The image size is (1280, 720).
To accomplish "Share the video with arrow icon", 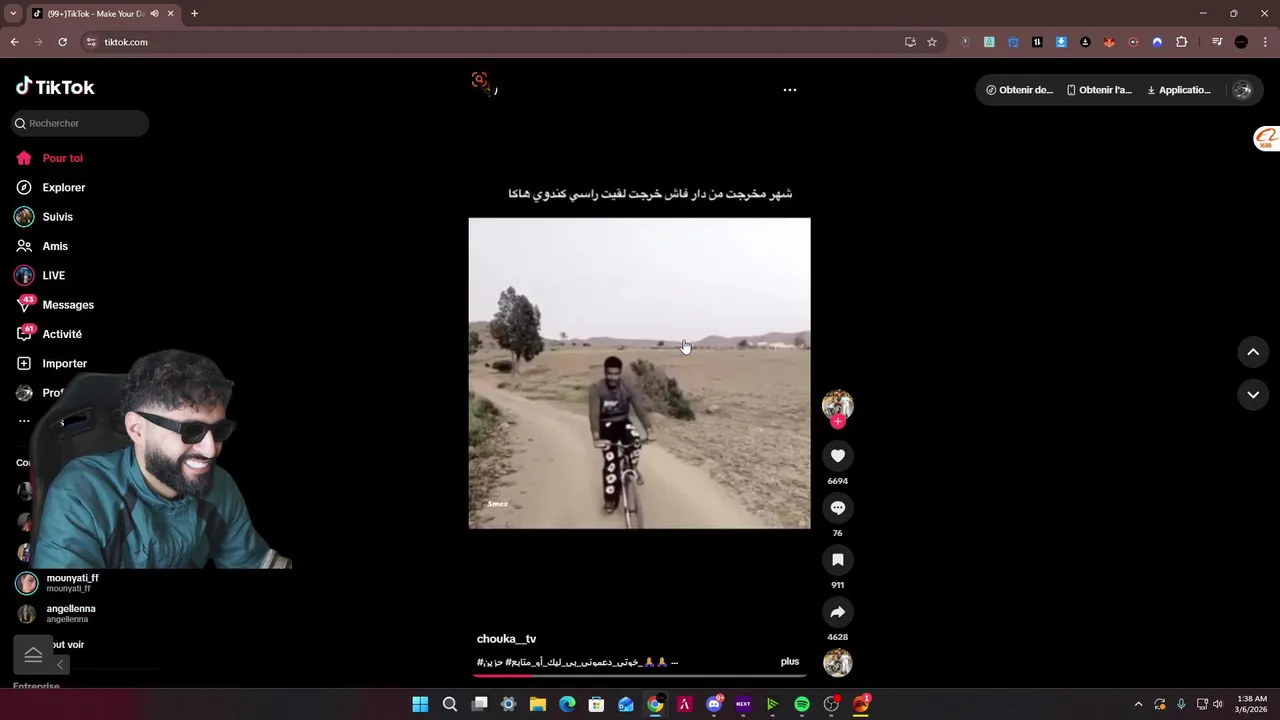I will 838,612.
